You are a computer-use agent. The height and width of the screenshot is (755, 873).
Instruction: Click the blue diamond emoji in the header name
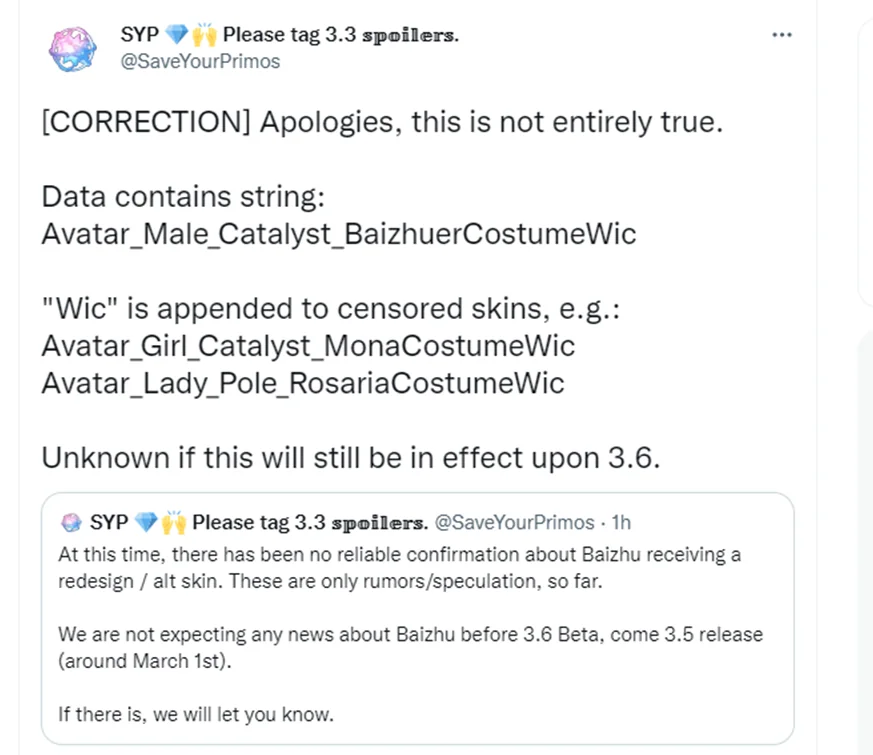(x=177, y=35)
